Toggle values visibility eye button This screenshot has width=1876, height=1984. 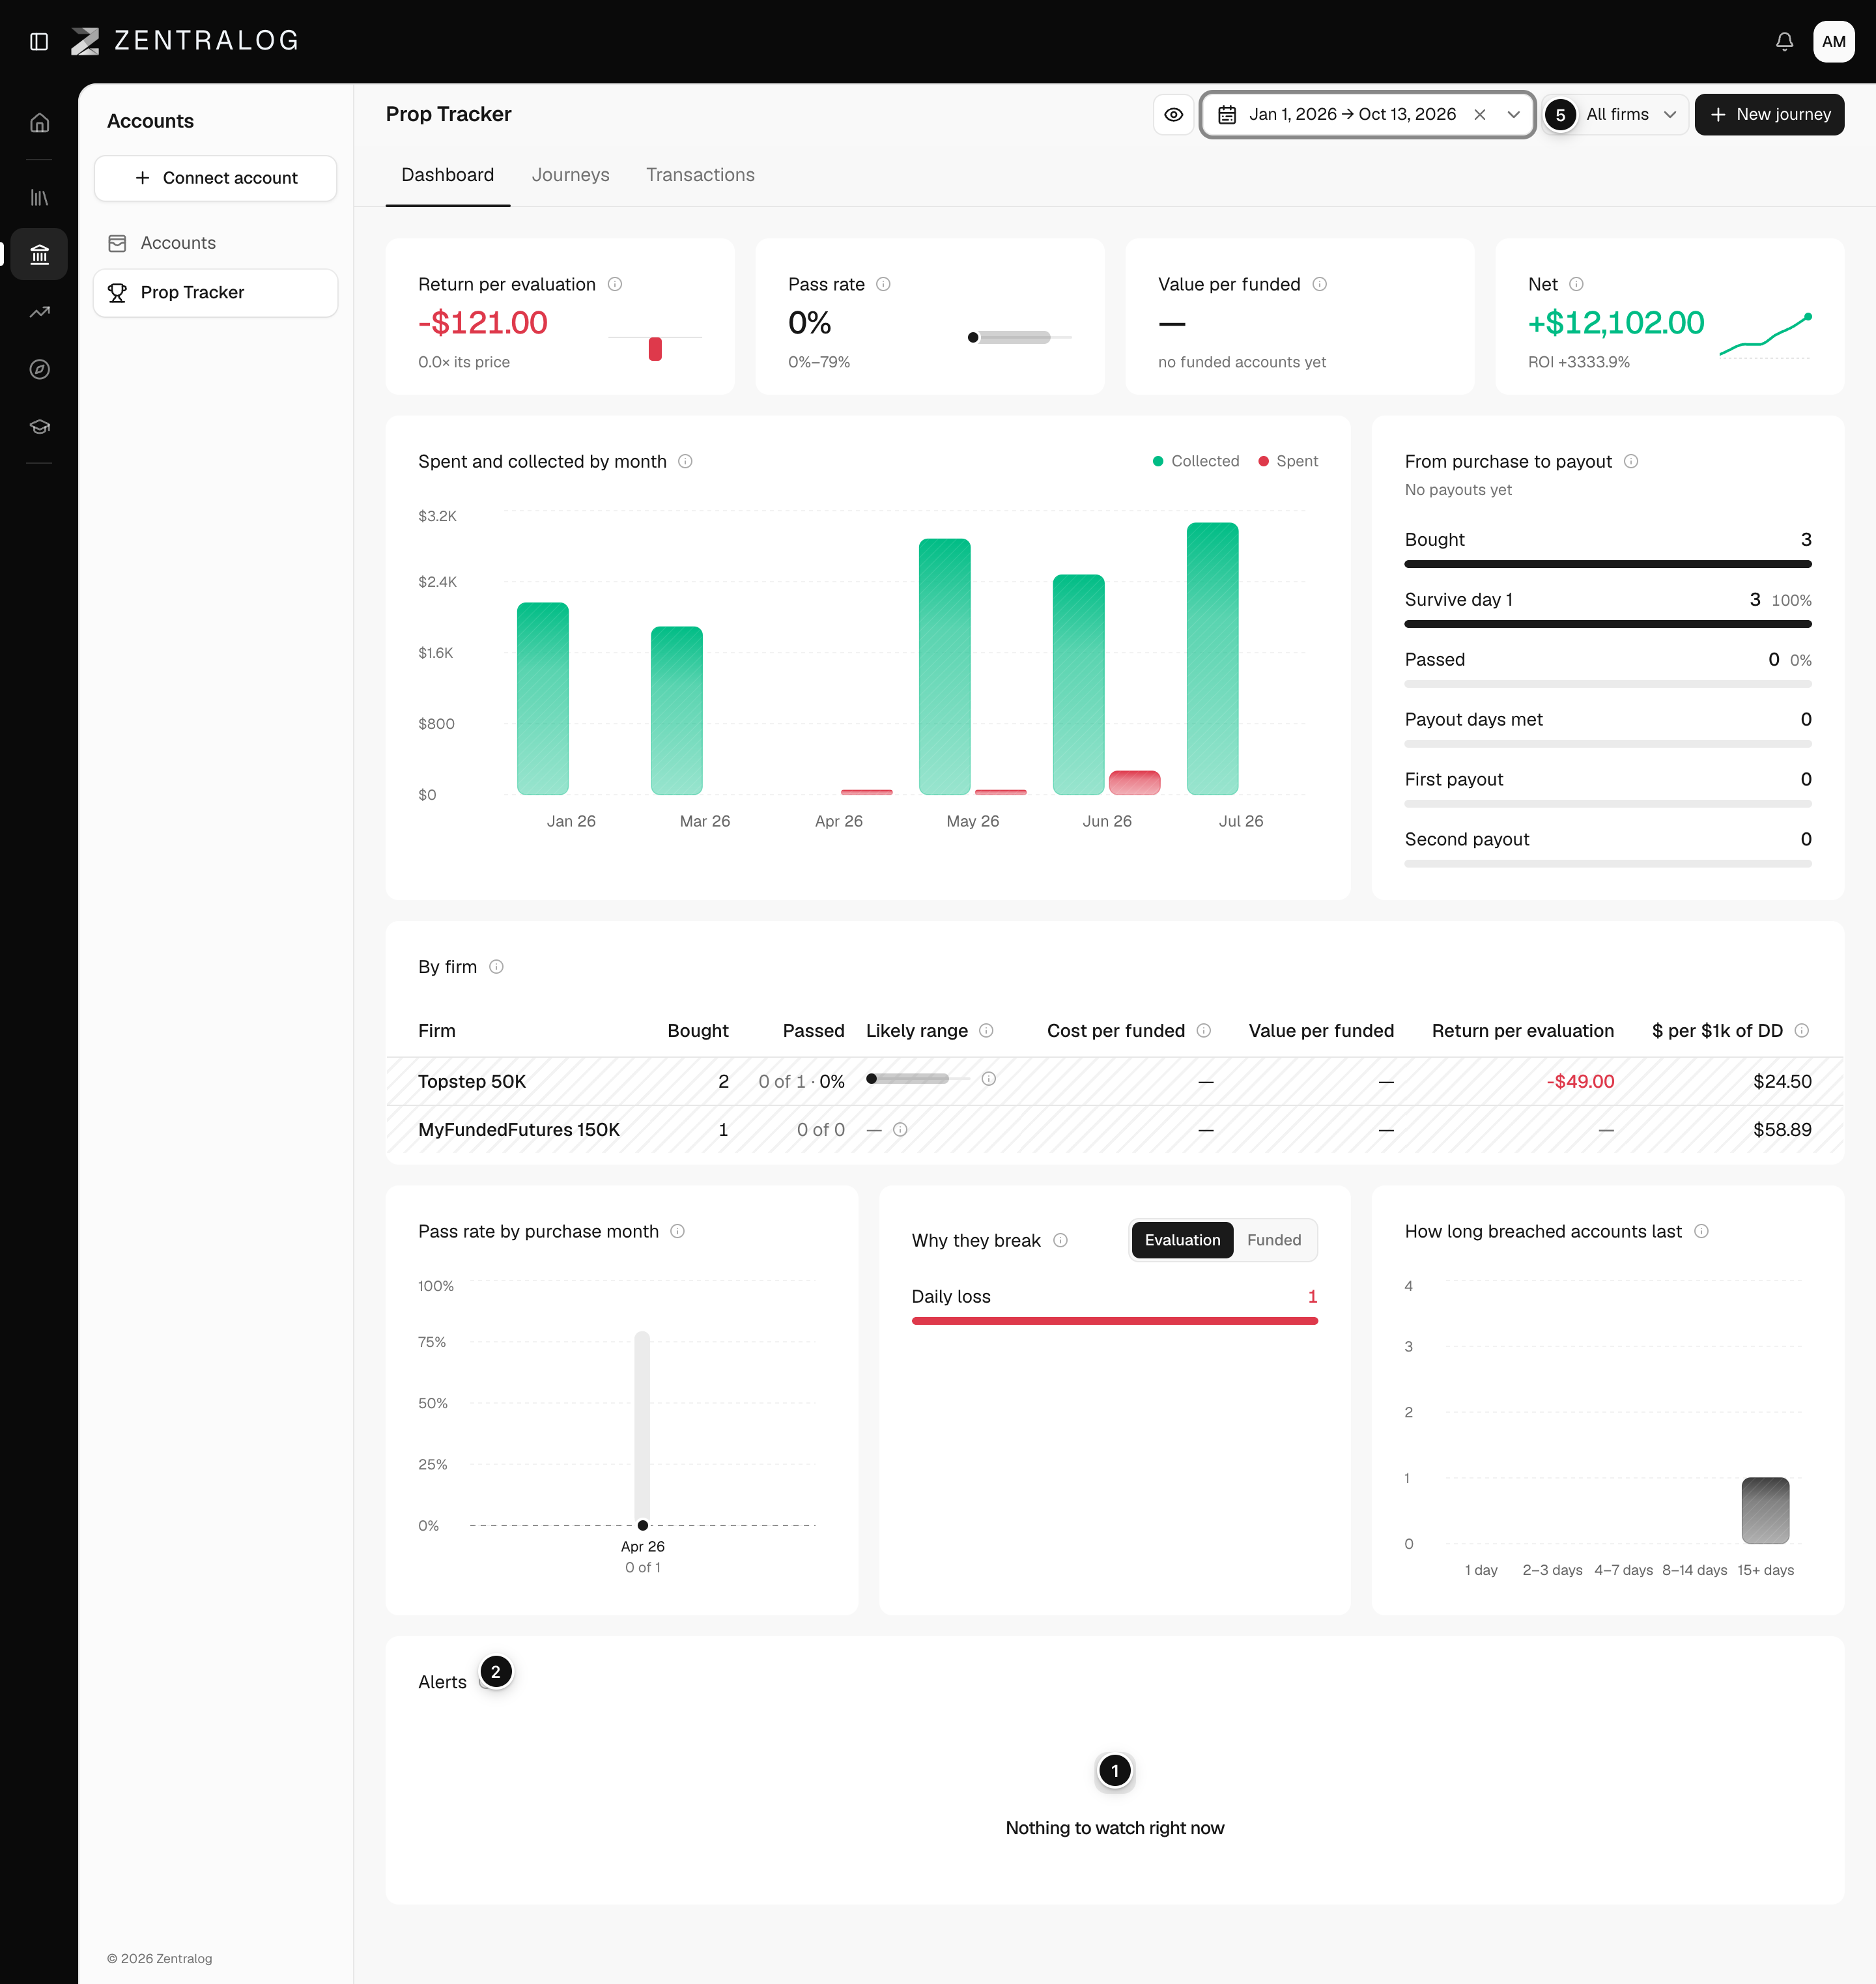(1173, 114)
